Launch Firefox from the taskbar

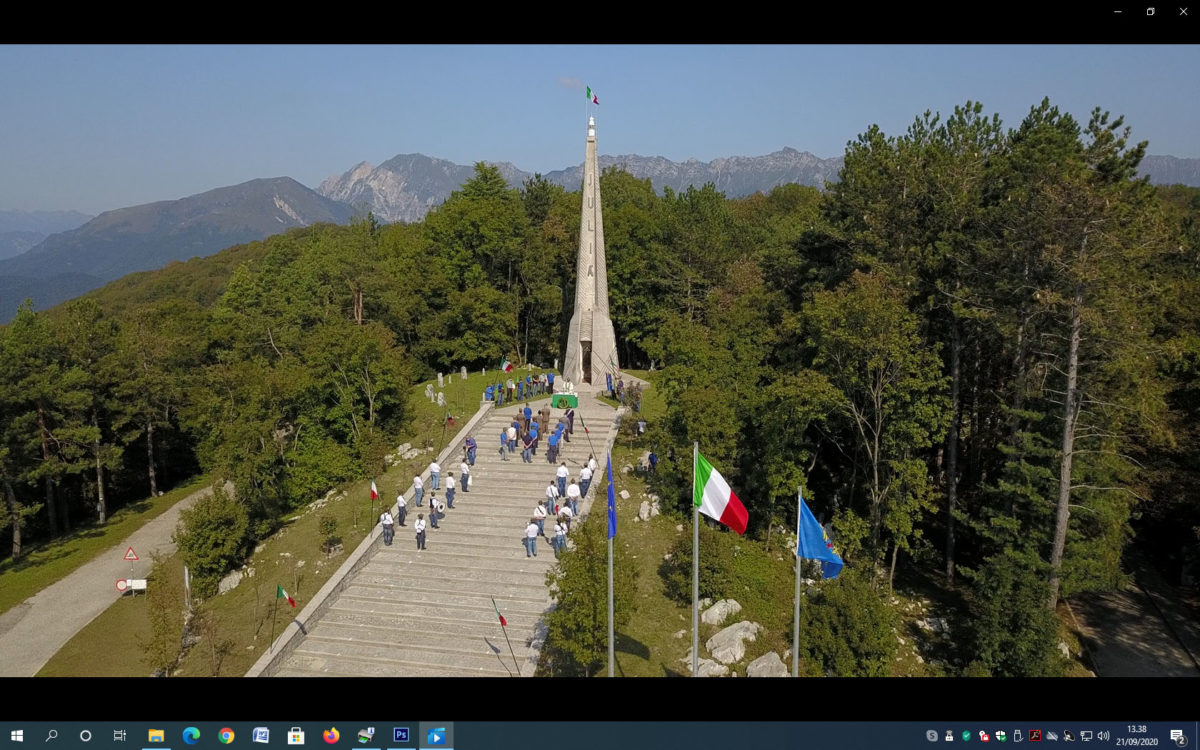coord(331,735)
